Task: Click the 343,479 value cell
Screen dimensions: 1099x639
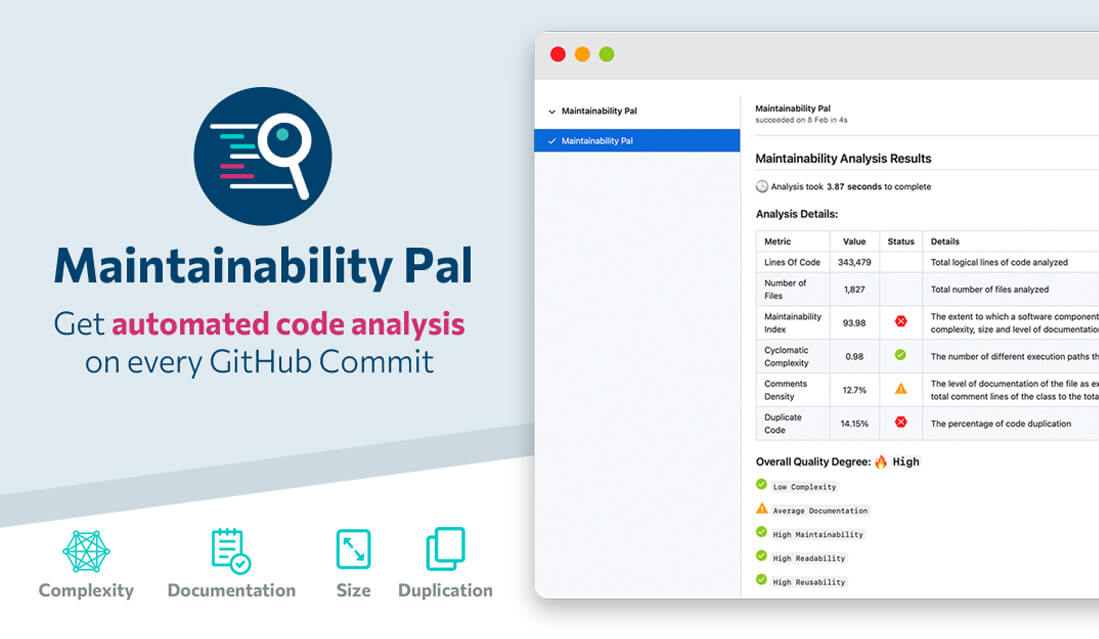Action: [x=854, y=263]
